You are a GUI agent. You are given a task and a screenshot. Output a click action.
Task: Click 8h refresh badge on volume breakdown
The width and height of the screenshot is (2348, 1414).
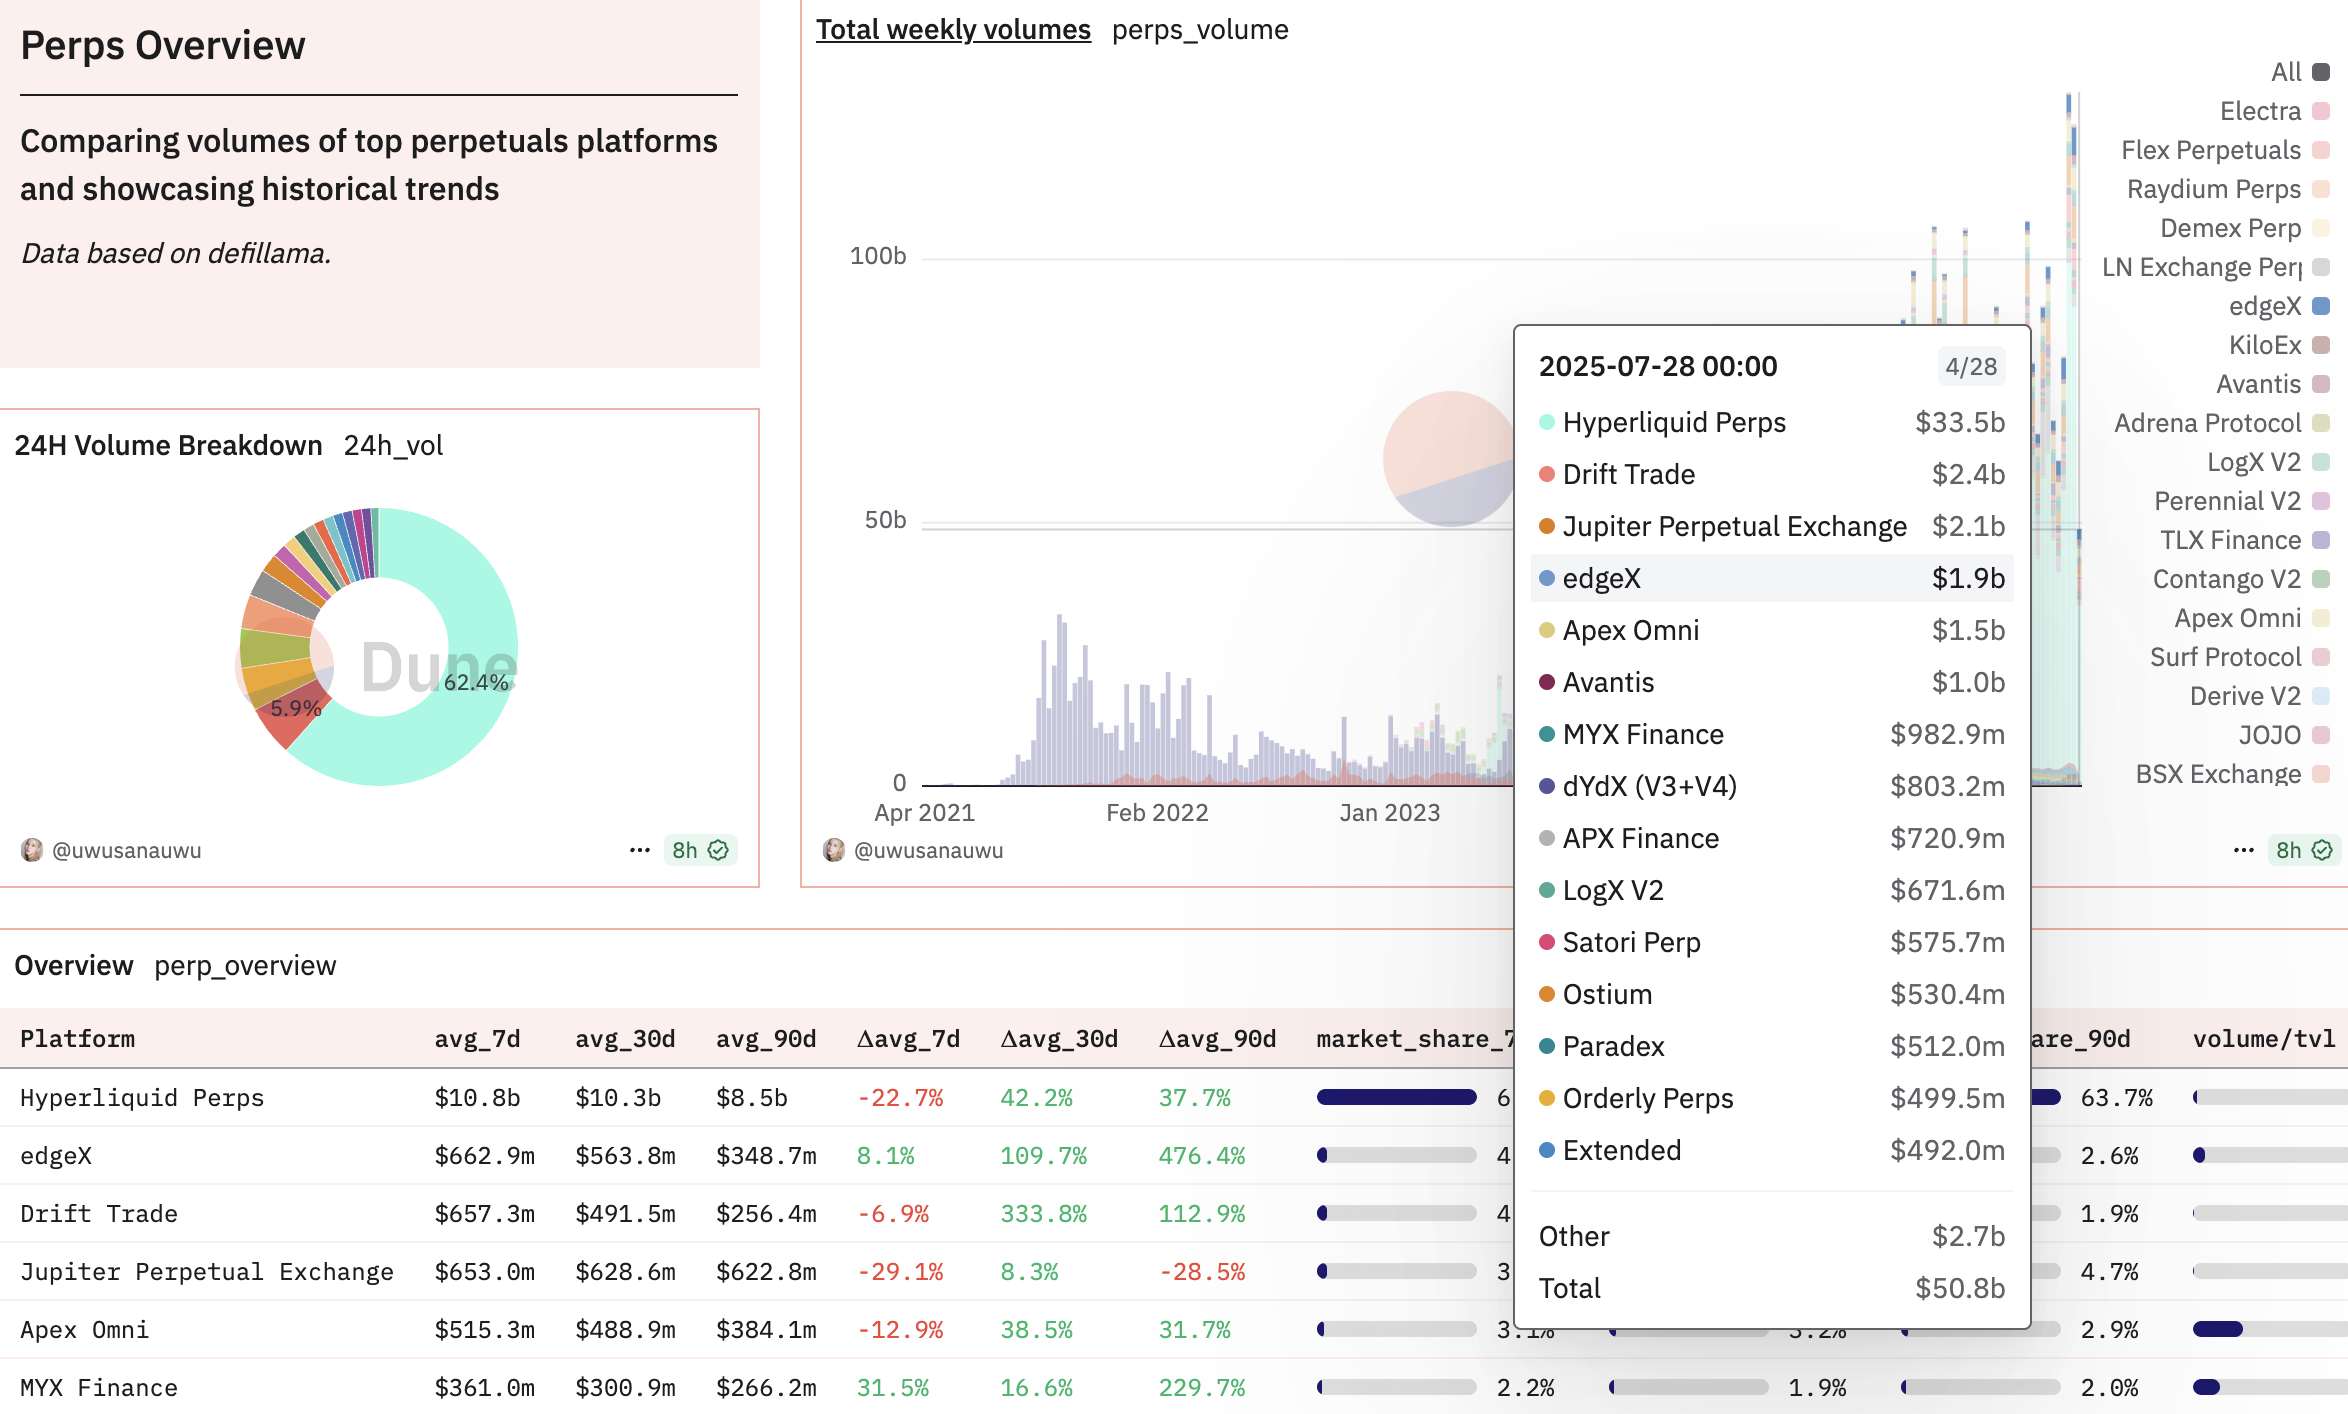point(700,850)
